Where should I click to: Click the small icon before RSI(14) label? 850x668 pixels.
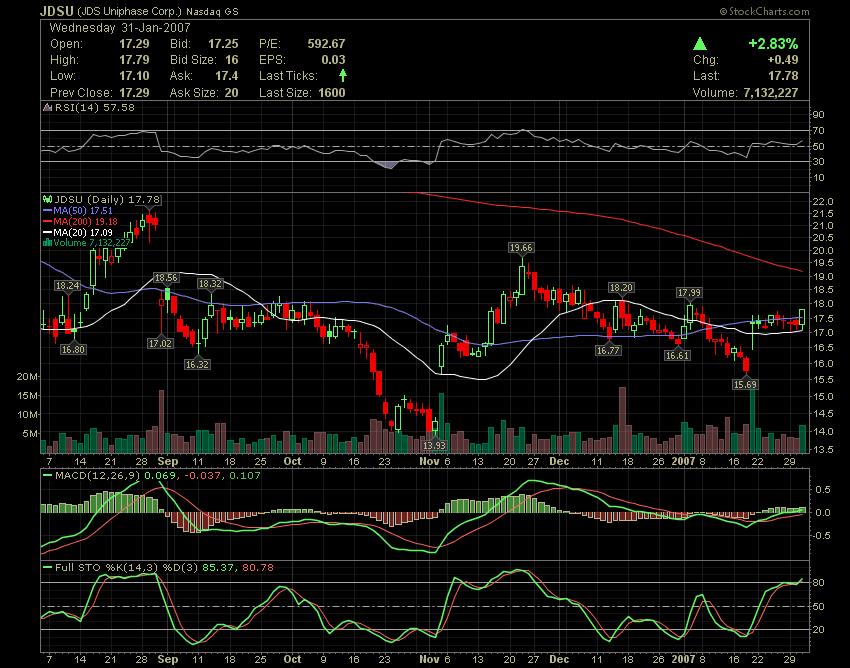[47, 107]
